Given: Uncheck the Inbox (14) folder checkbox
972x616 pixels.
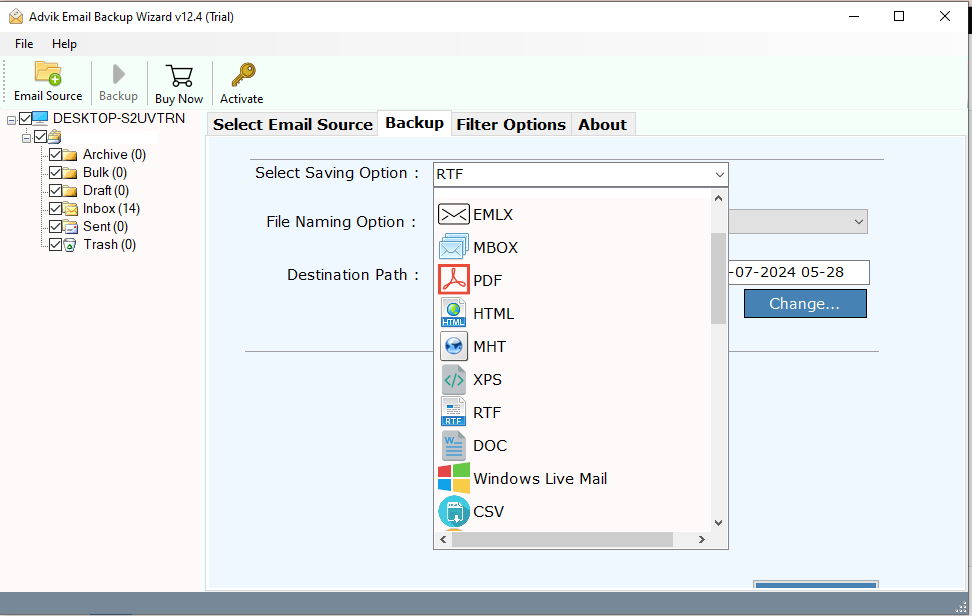Looking at the screenshot, I should 56,209.
